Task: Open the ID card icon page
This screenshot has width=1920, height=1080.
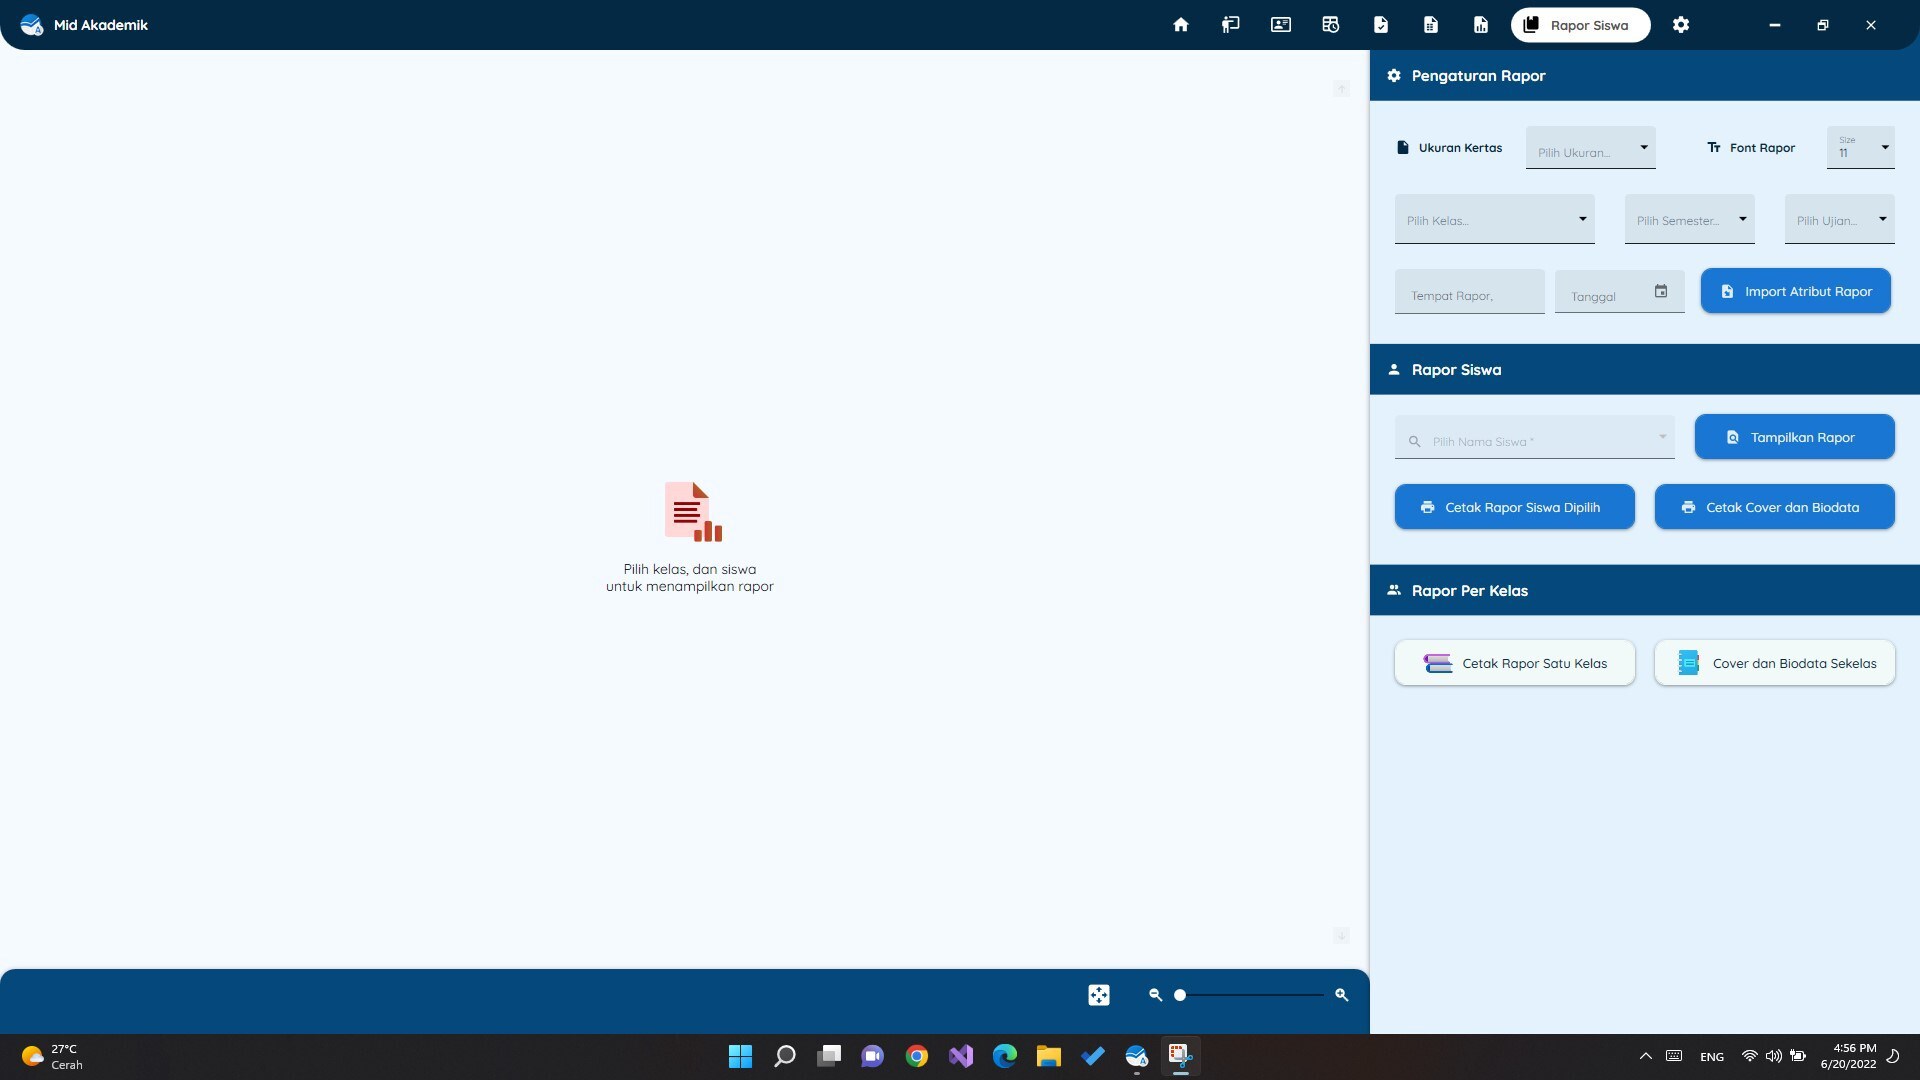Action: [x=1281, y=25]
